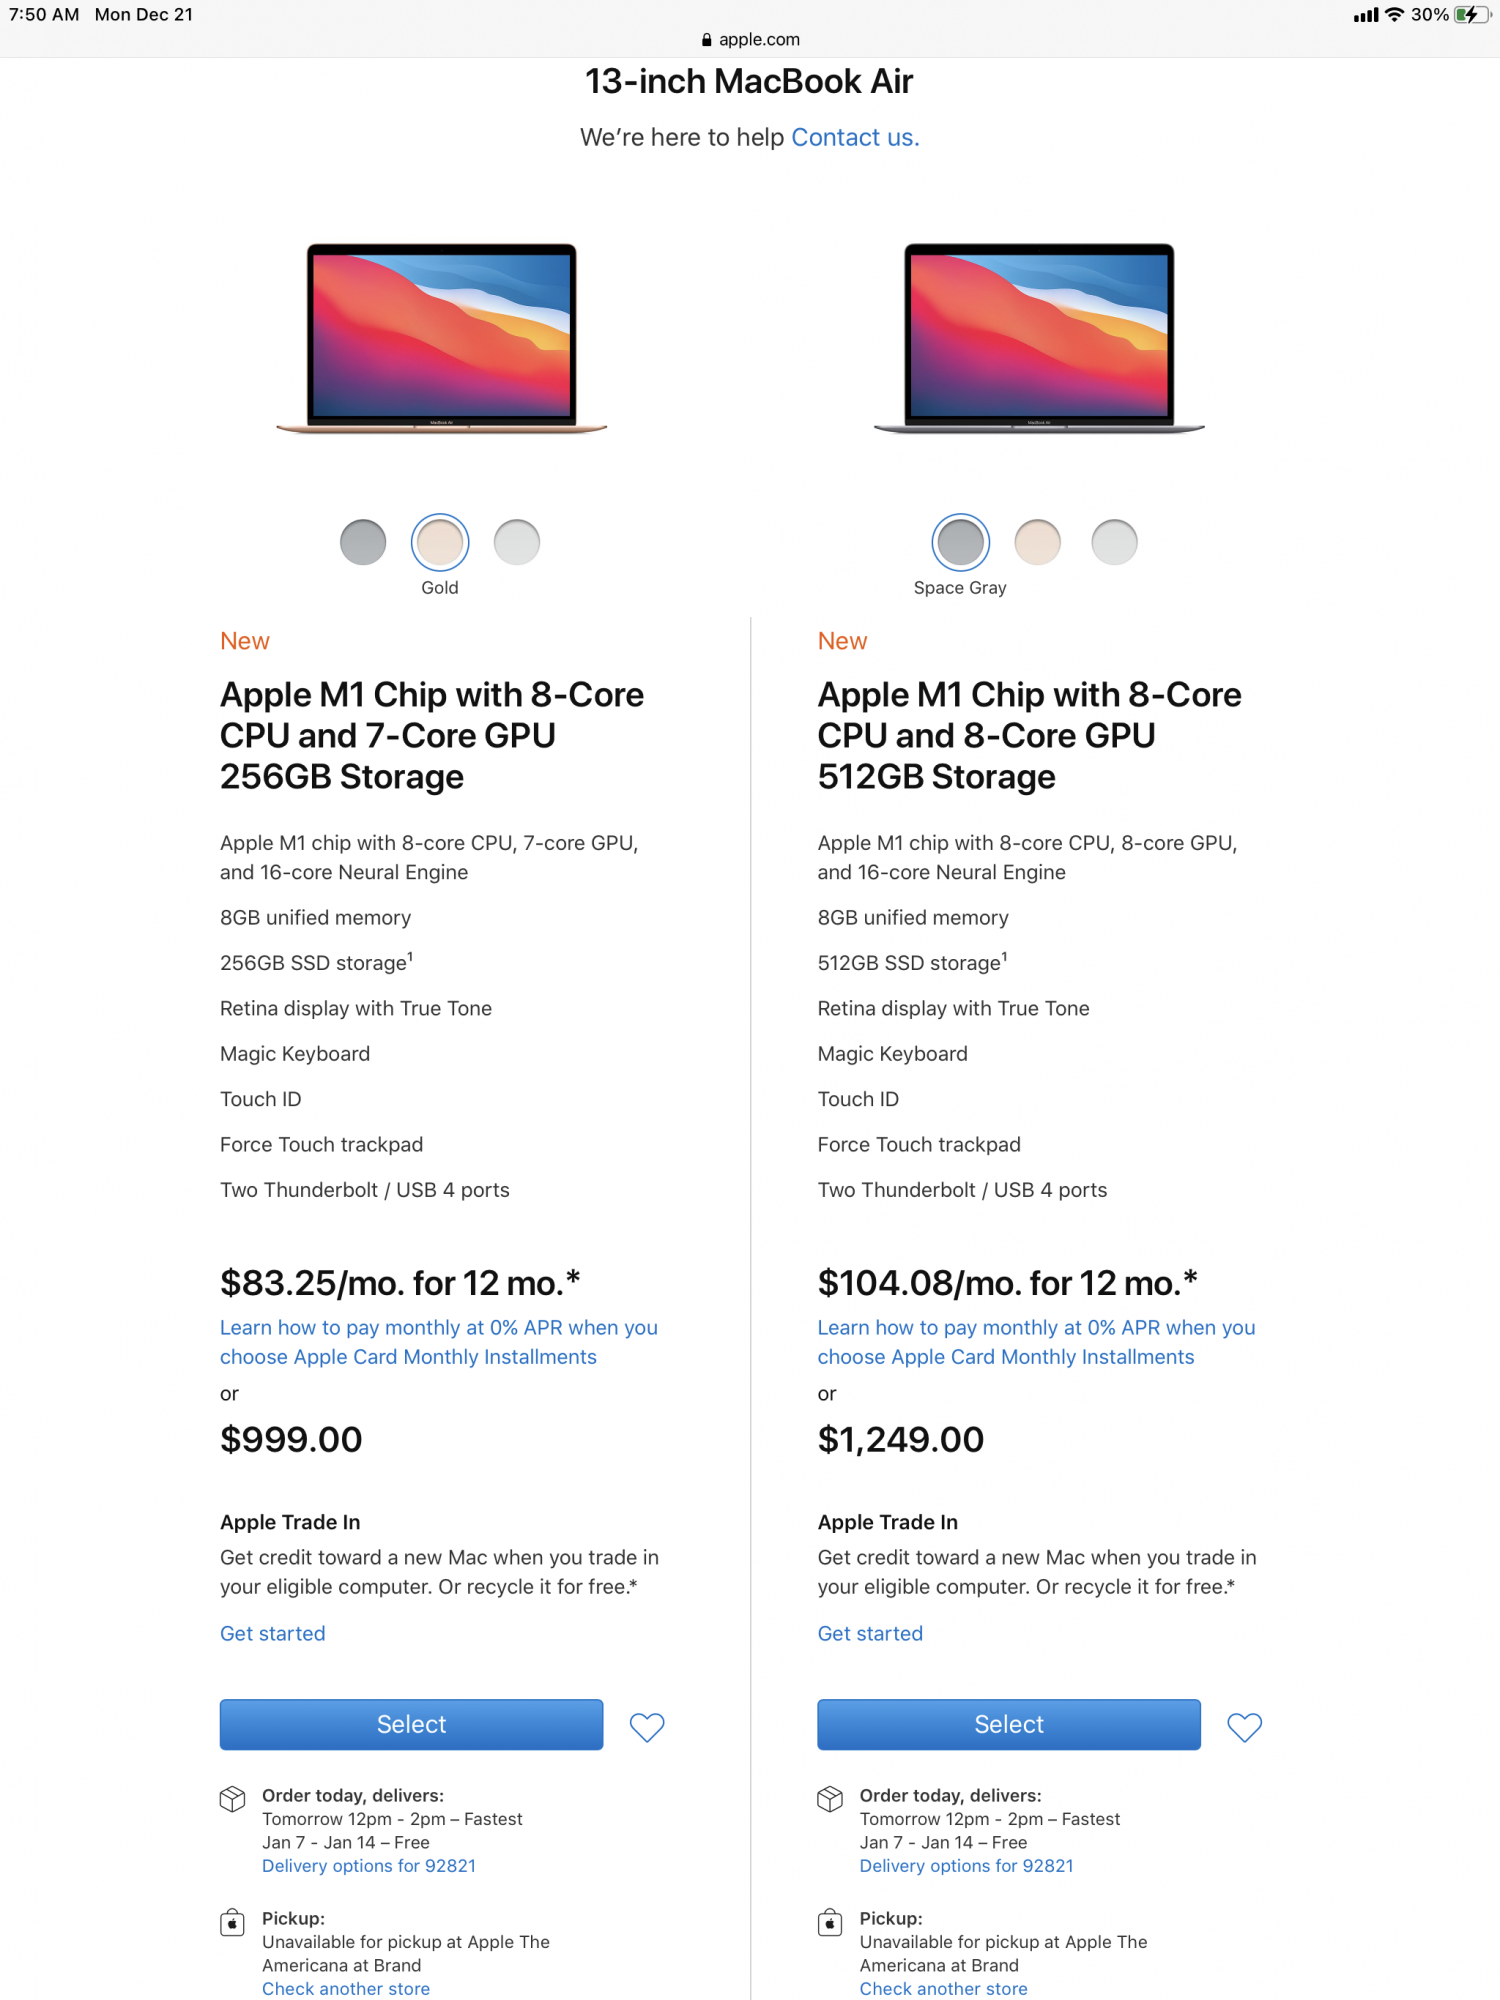
Task: Favorite the 256GB MacBook Air with heart icon
Action: point(647,1727)
